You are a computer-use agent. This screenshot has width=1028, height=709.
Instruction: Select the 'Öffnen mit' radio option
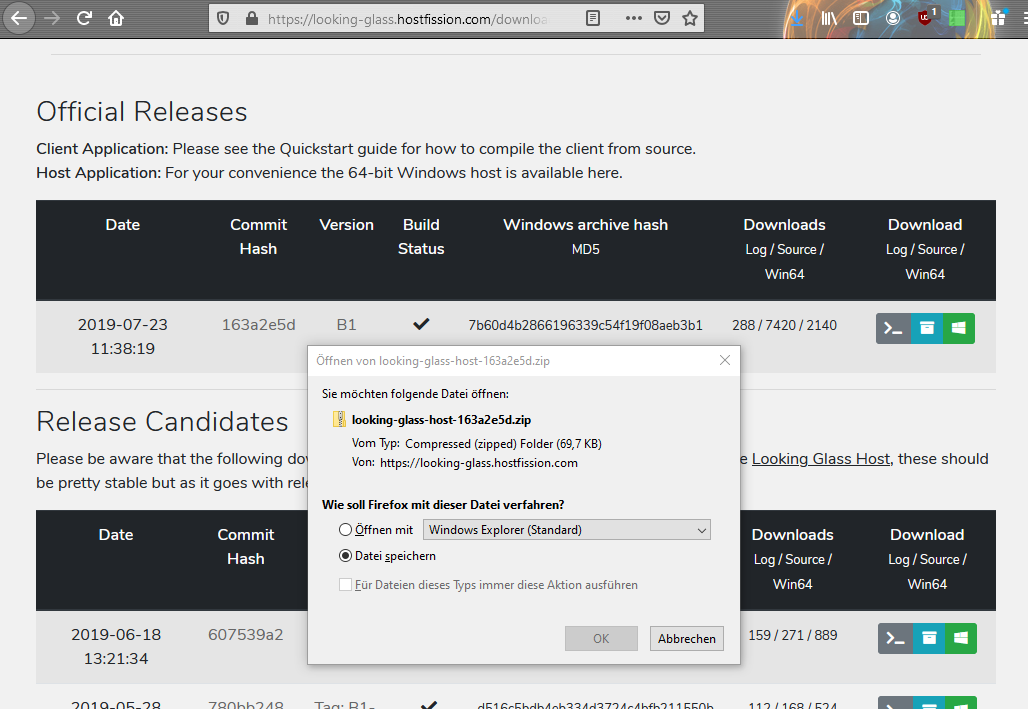point(345,529)
